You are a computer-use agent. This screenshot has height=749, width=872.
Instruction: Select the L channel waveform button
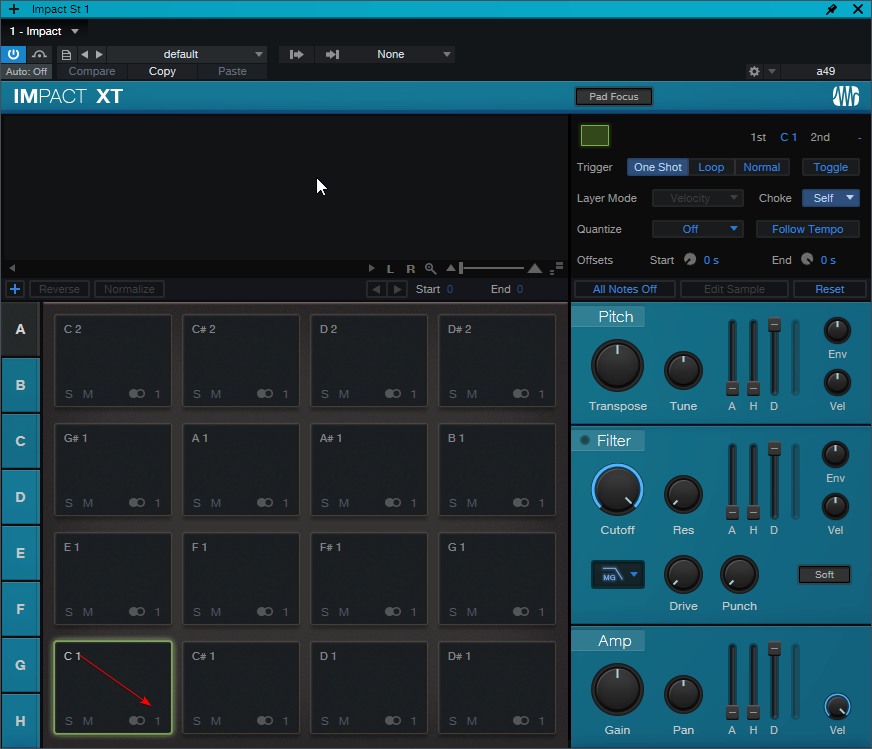(x=390, y=269)
